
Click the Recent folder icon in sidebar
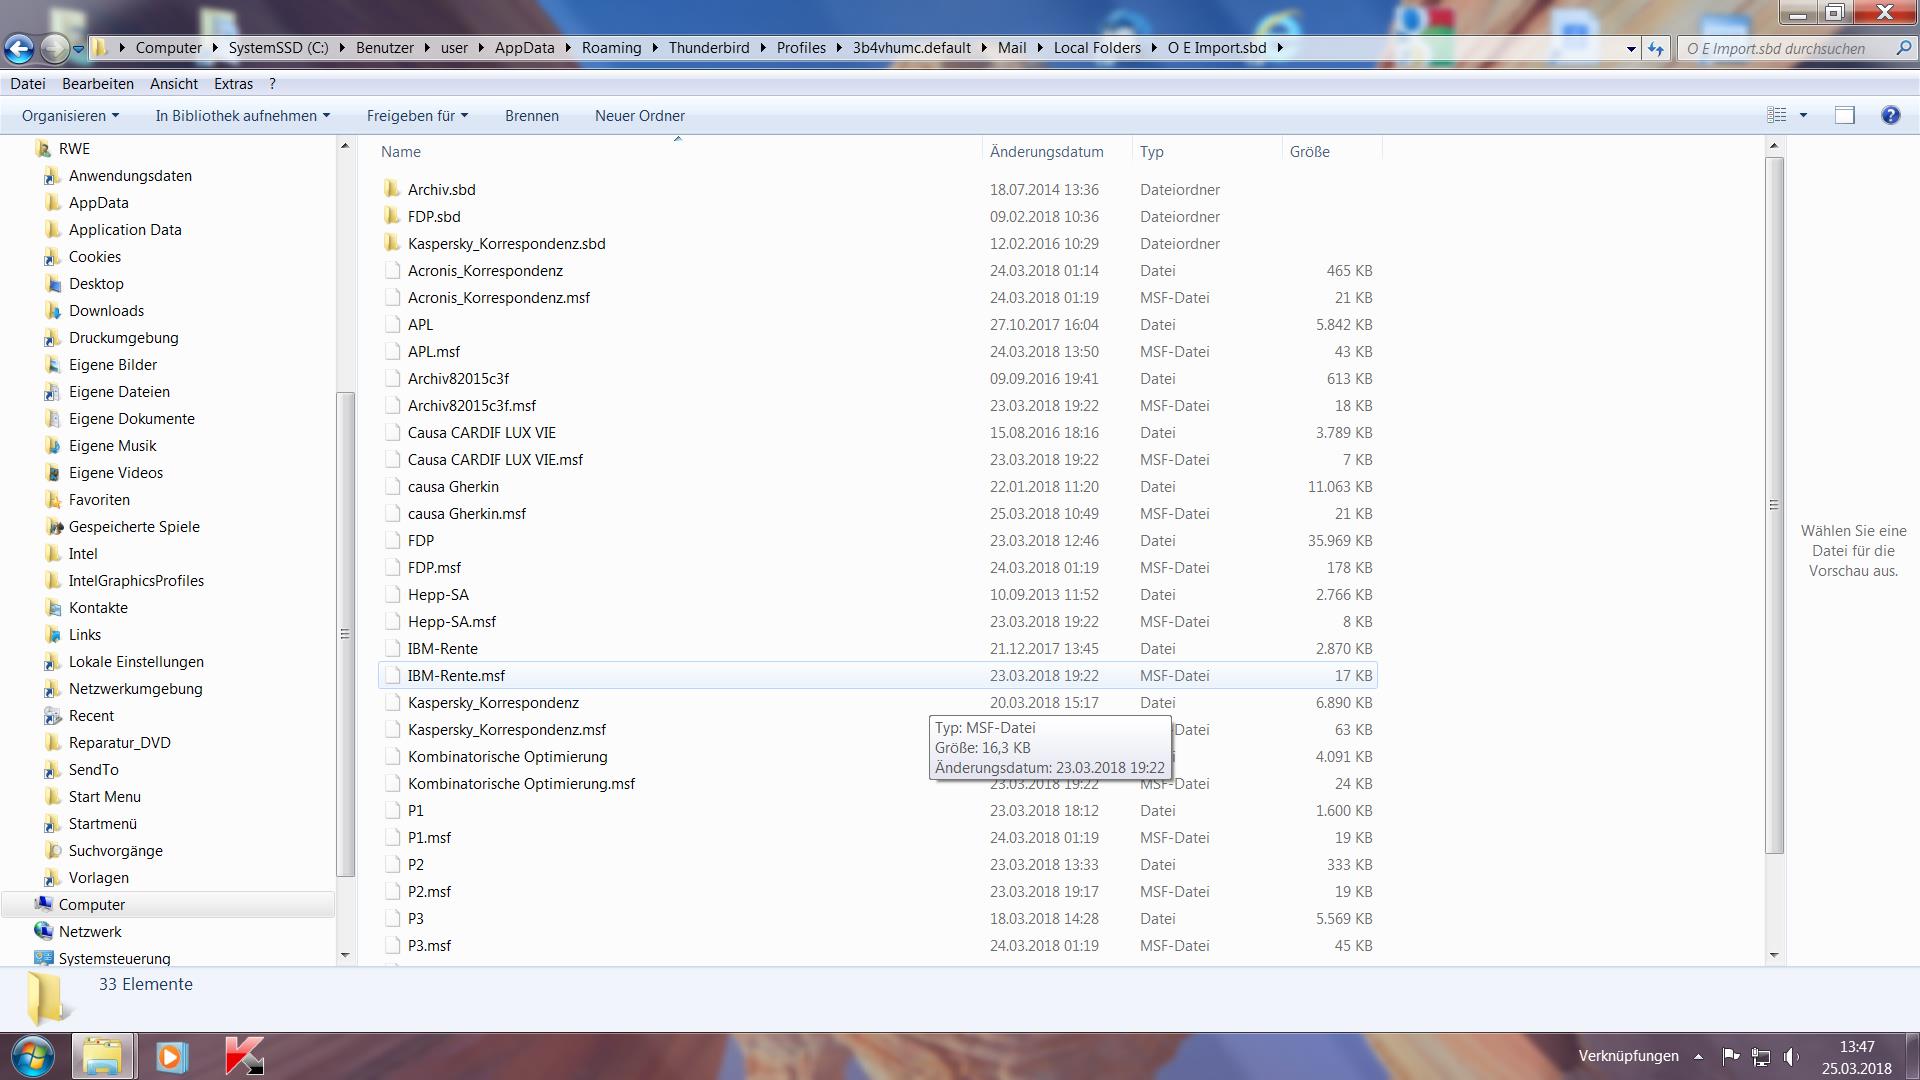coord(53,715)
